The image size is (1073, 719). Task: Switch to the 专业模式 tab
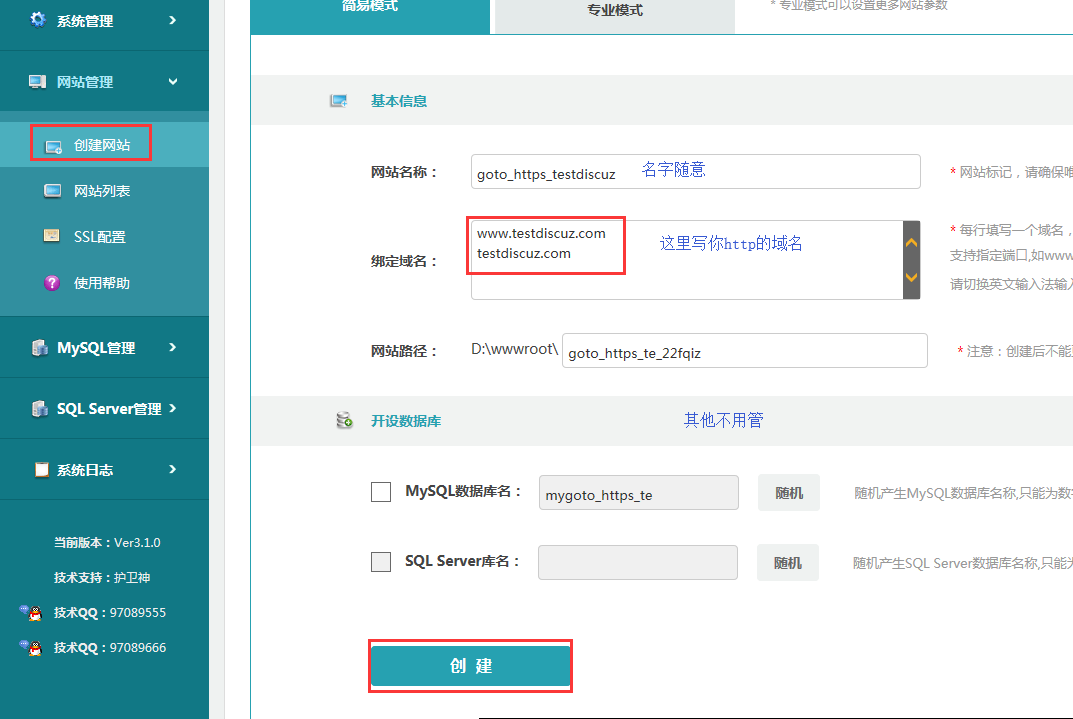[x=615, y=11]
